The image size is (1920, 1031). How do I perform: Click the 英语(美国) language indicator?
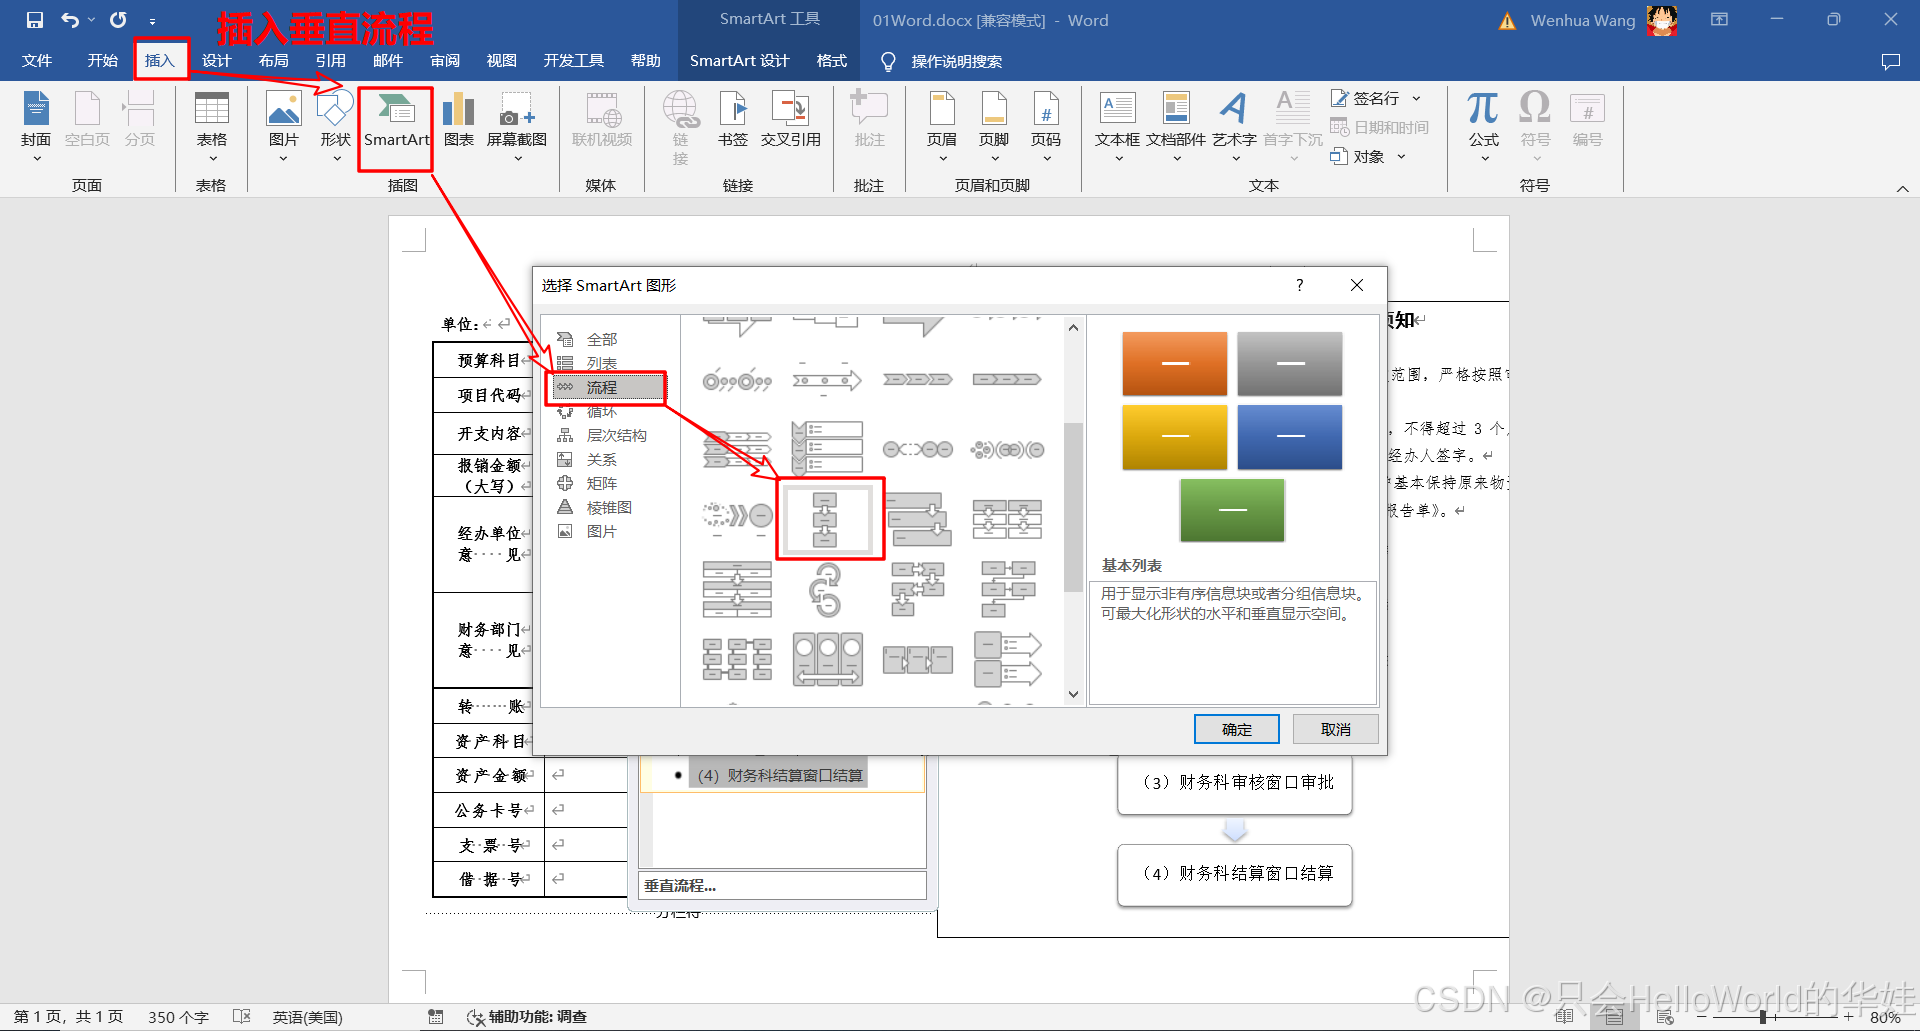click(x=307, y=1017)
